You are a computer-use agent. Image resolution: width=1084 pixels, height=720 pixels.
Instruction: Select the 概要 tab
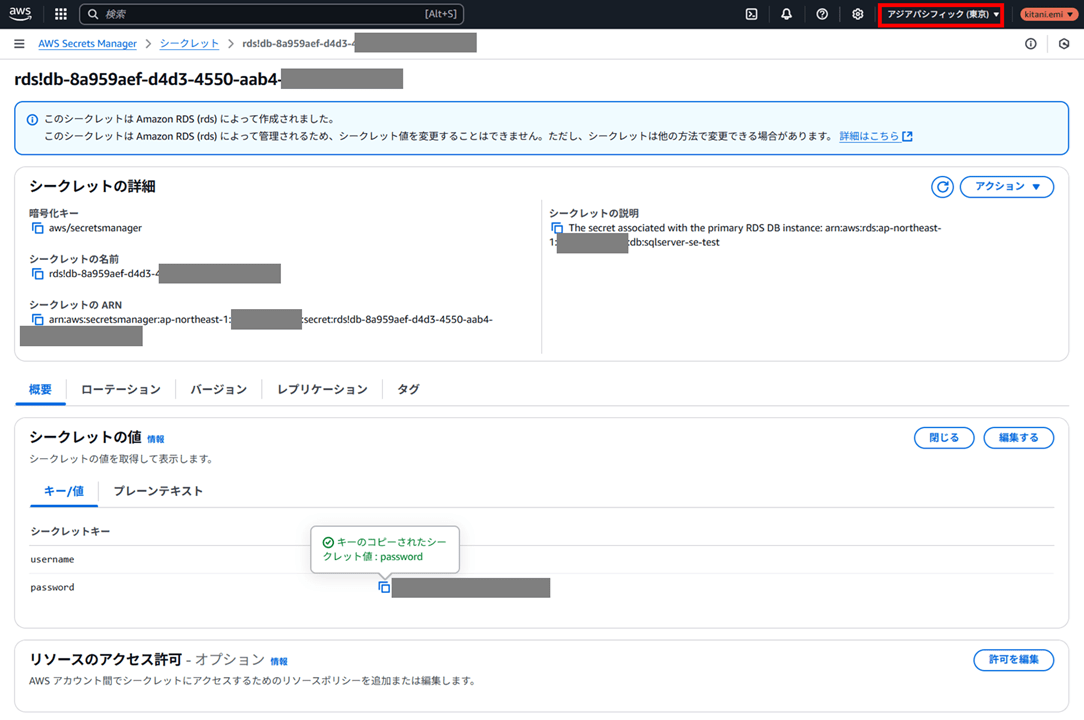tap(40, 389)
